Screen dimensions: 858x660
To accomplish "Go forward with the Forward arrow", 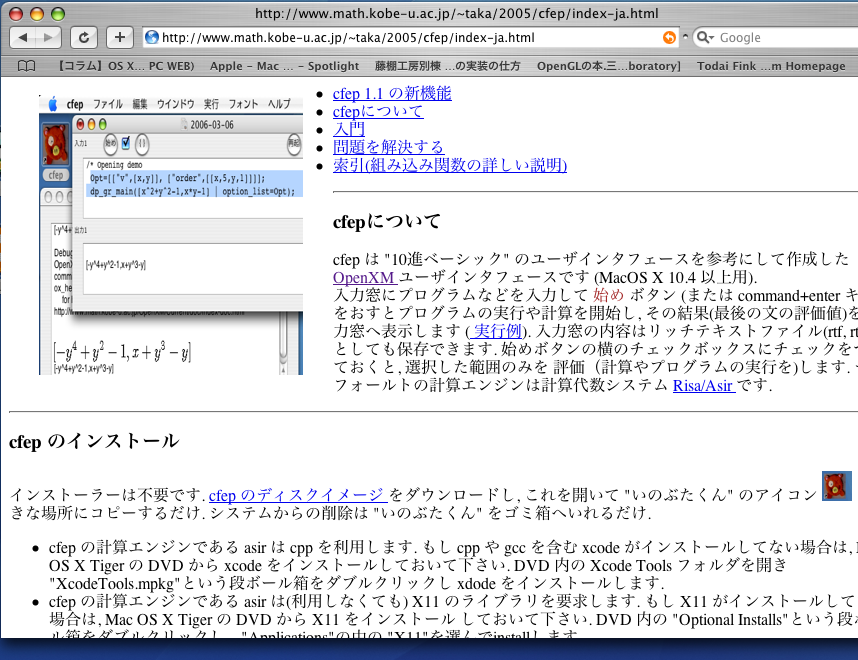I will [x=48, y=37].
